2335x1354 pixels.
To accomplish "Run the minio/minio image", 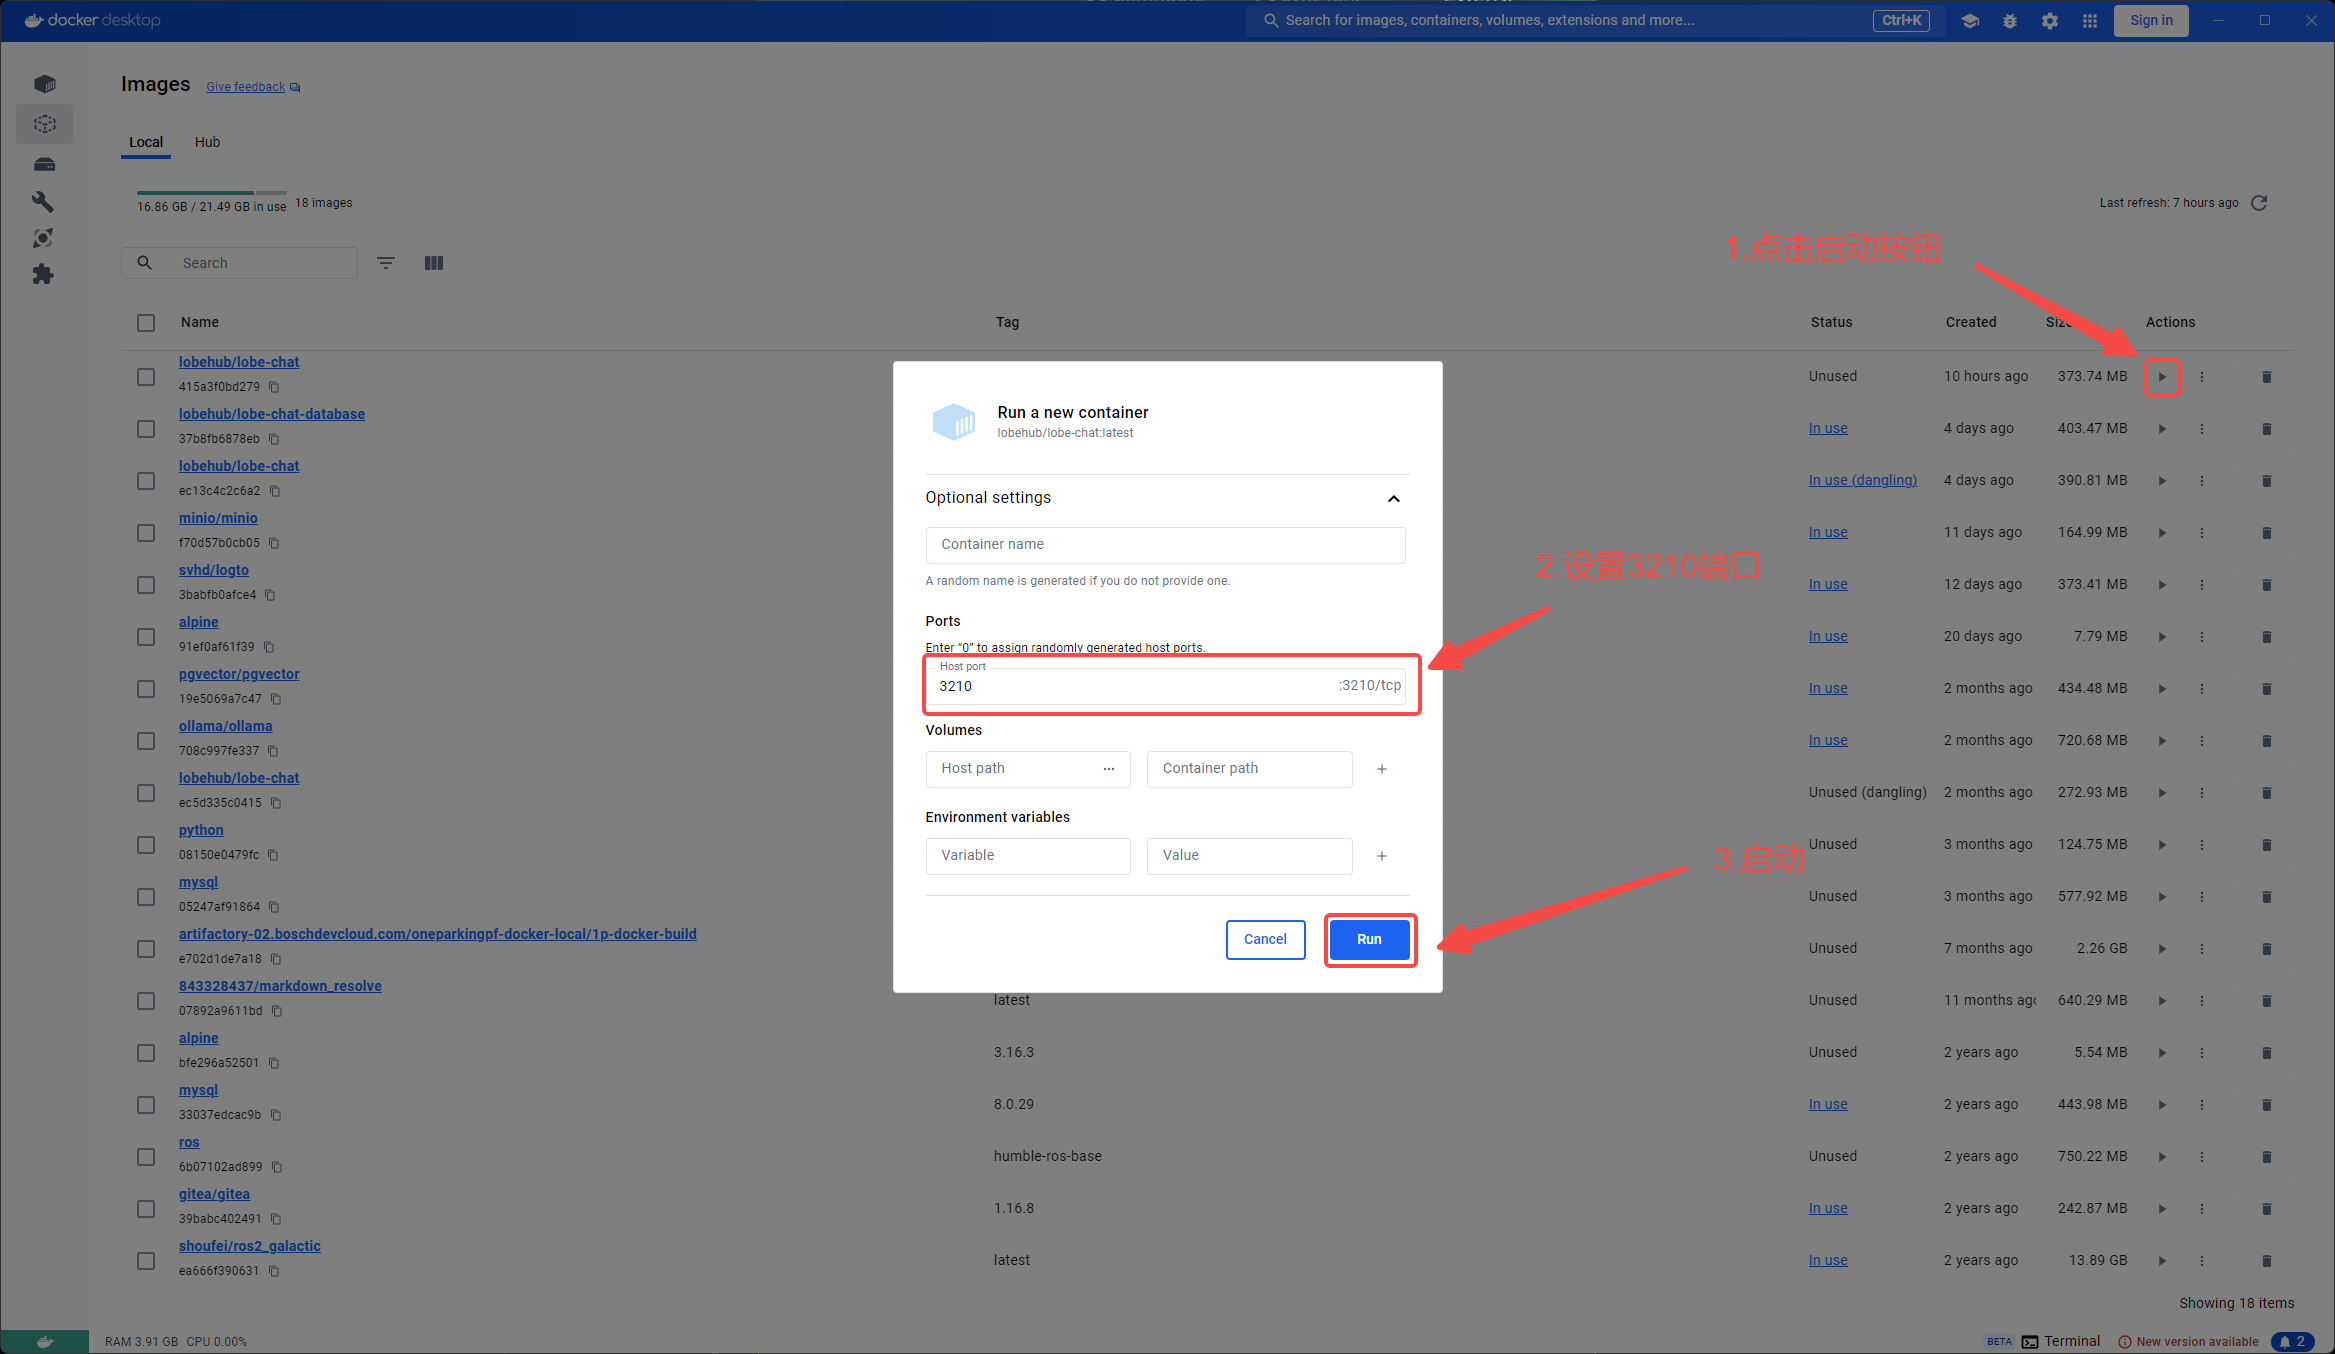I will tap(2162, 533).
